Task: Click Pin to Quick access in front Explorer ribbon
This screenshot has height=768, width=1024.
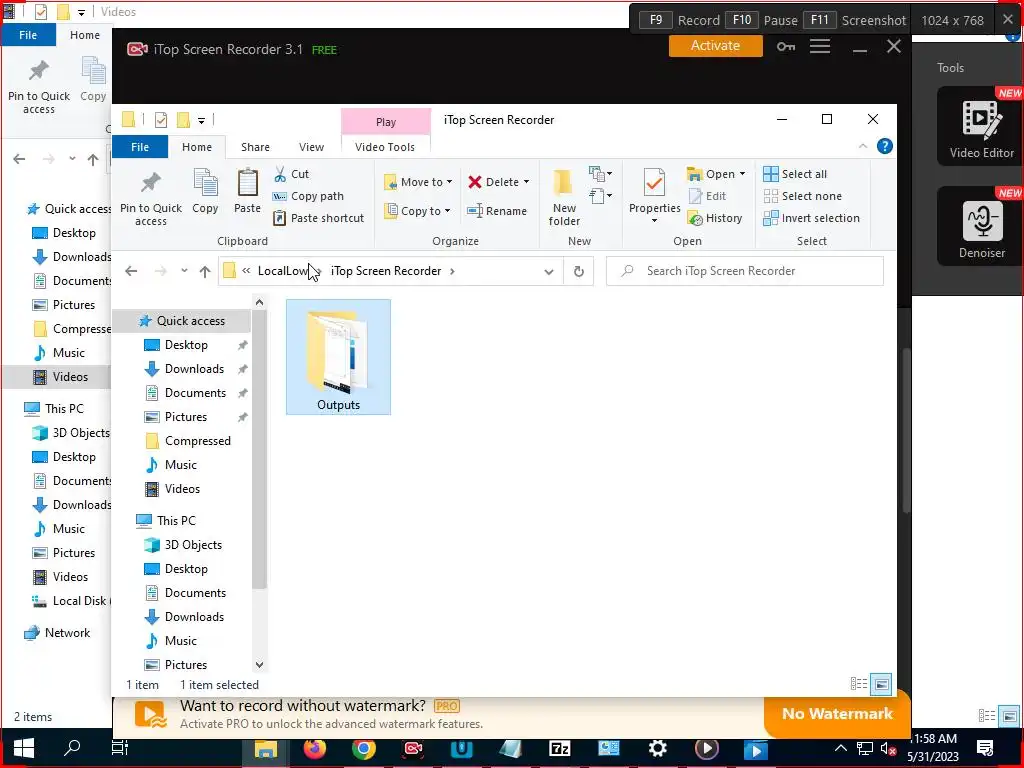Action: point(151,198)
